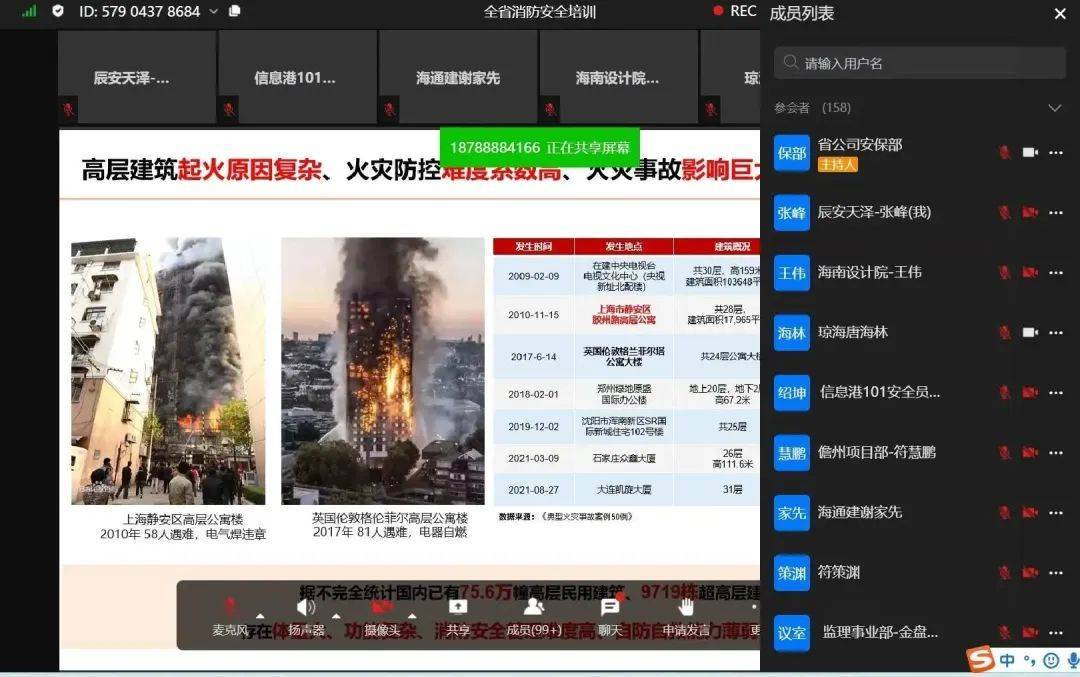1080x677 pixels.
Task: Toggle camera for 辰安天泽-张峰(我)
Action: 1030,212
